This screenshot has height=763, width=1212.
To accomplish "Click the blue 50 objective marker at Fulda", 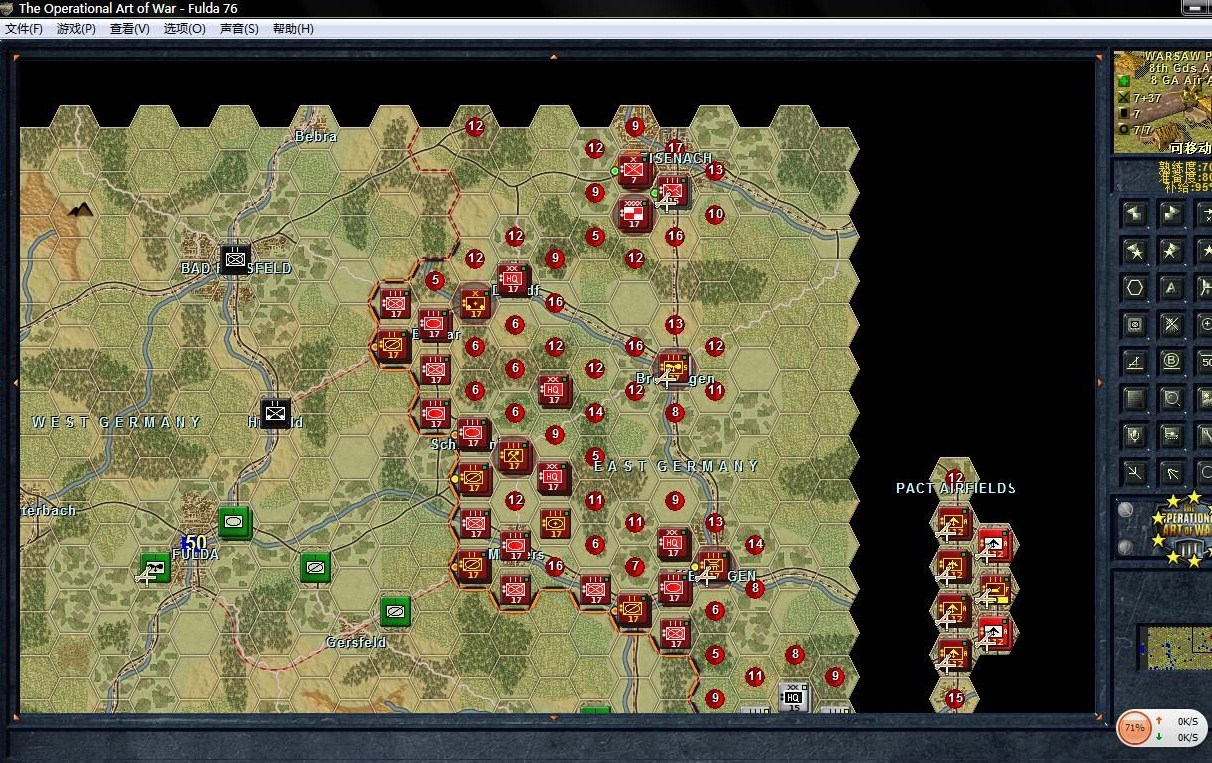I will [x=195, y=541].
